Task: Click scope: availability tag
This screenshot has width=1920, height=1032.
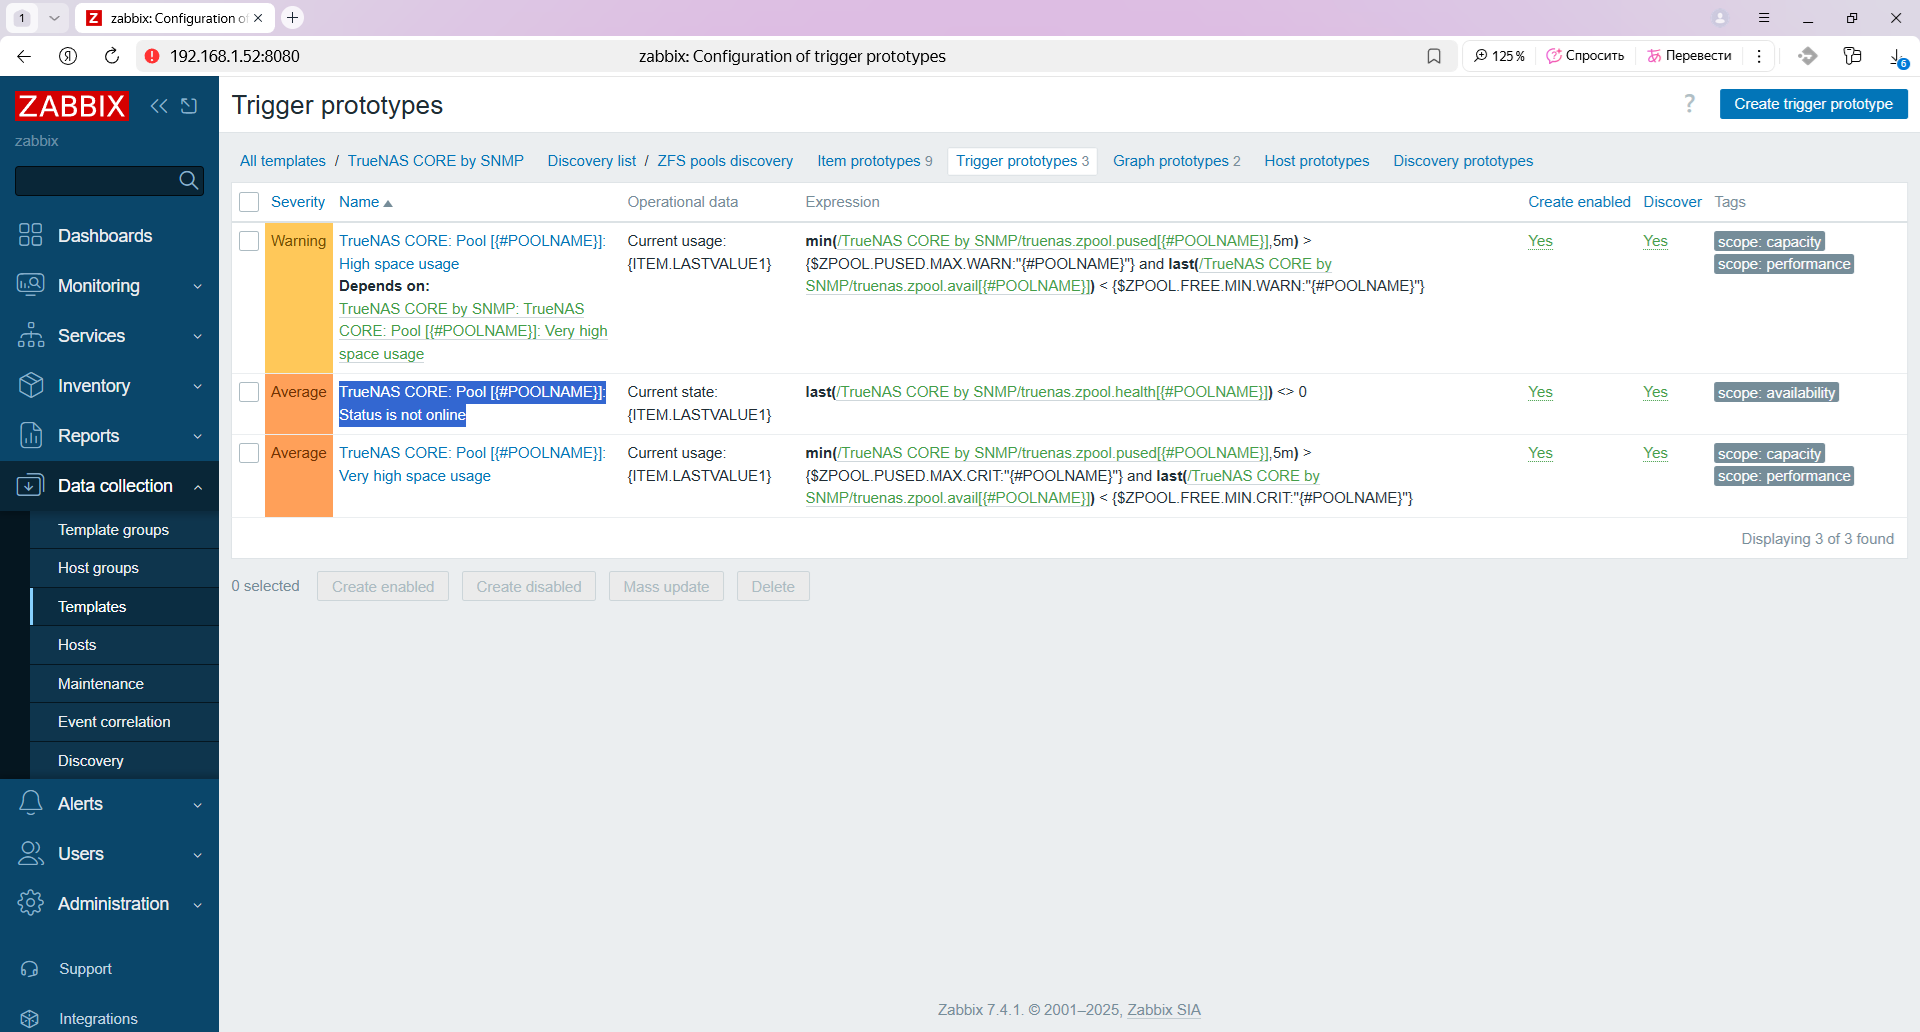Action: [x=1776, y=393]
